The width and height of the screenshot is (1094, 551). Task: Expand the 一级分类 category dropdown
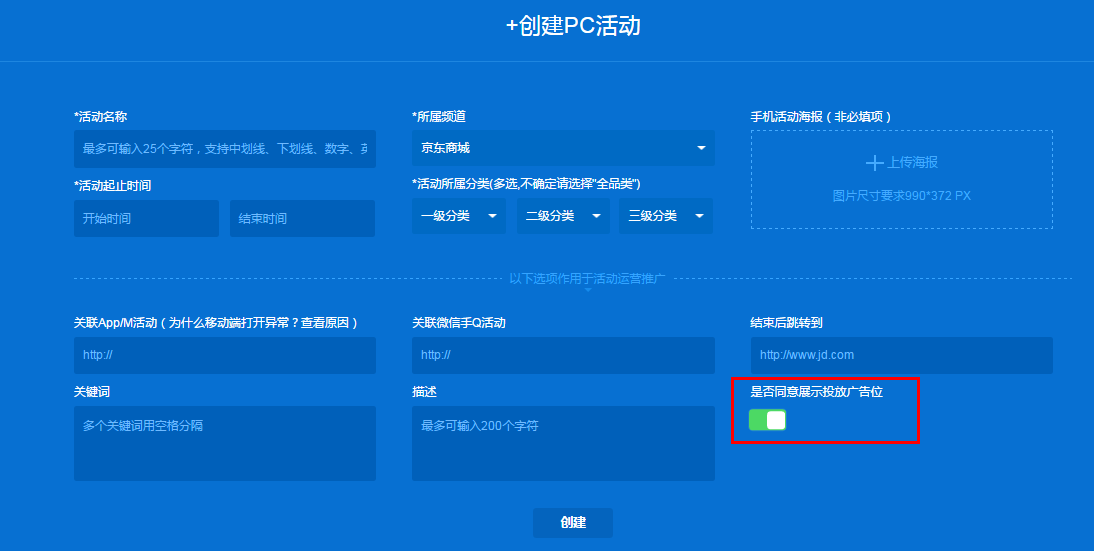pyautogui.click(x=459, y=216)
